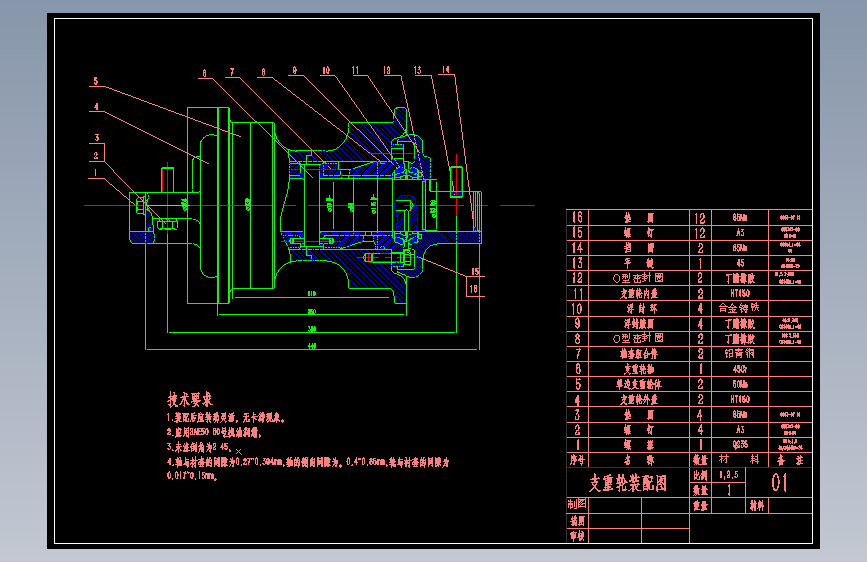Select the drawing number 01 in title block
This screenshot has width=867, height=562.
(779, 483)
